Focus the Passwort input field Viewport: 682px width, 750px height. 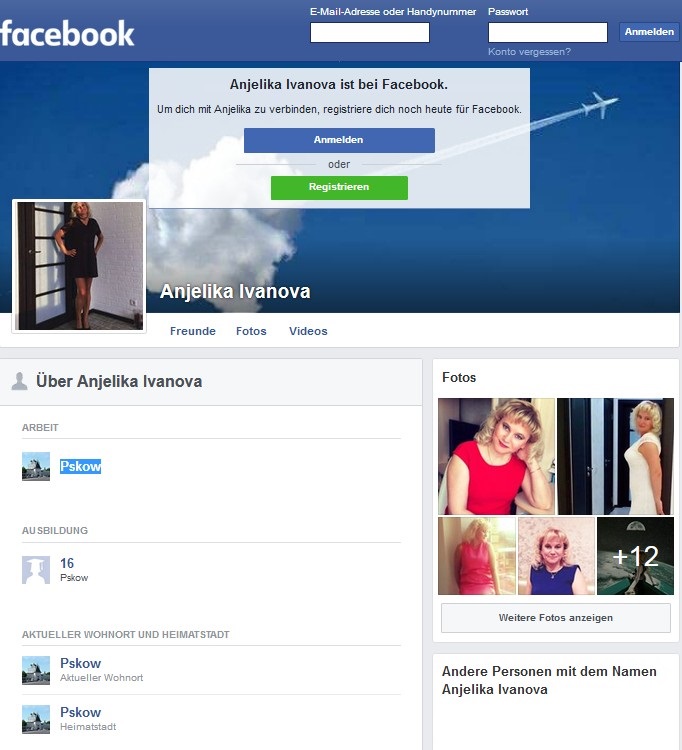point(548,33)
